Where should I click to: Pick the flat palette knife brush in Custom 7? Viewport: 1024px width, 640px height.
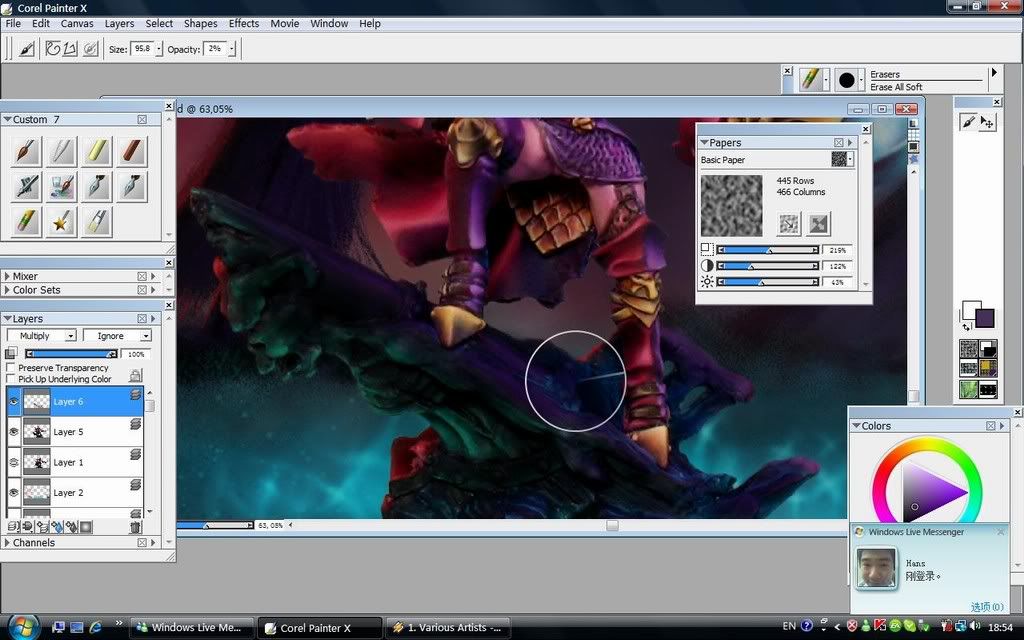coord(97,222)
